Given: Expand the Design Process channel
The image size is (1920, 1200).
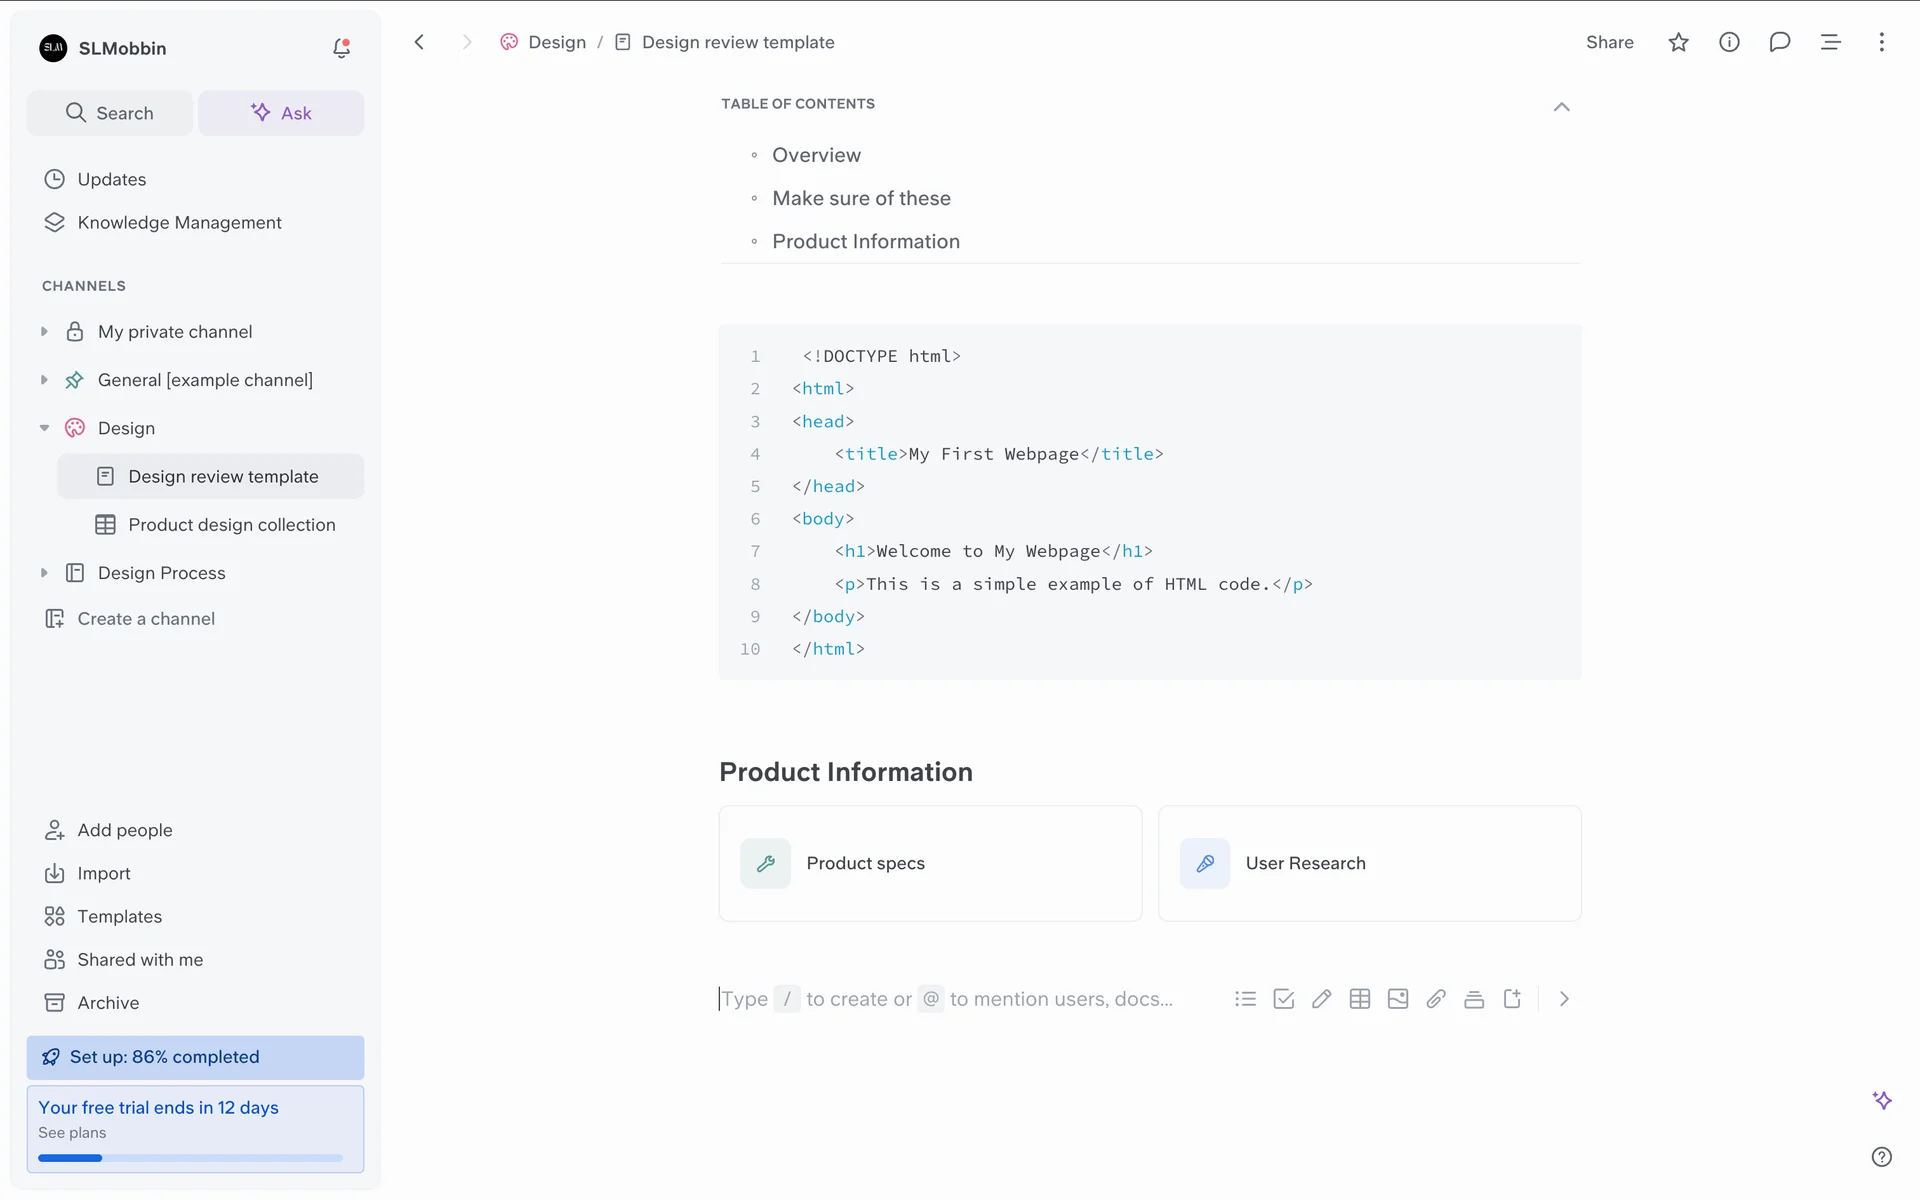Looking at the screenshot, I should click(x=44, y=573).
